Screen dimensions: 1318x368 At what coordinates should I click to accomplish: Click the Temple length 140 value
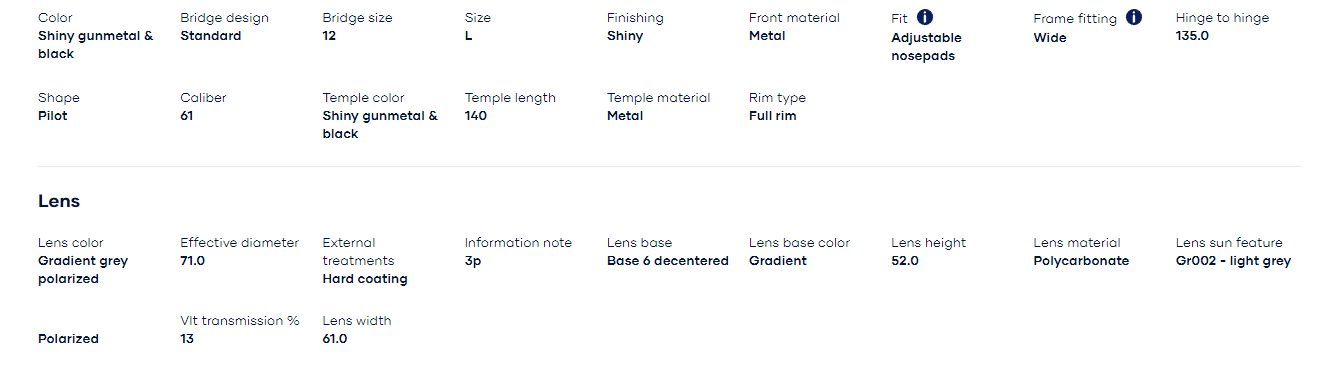click(x=476, y=116)
